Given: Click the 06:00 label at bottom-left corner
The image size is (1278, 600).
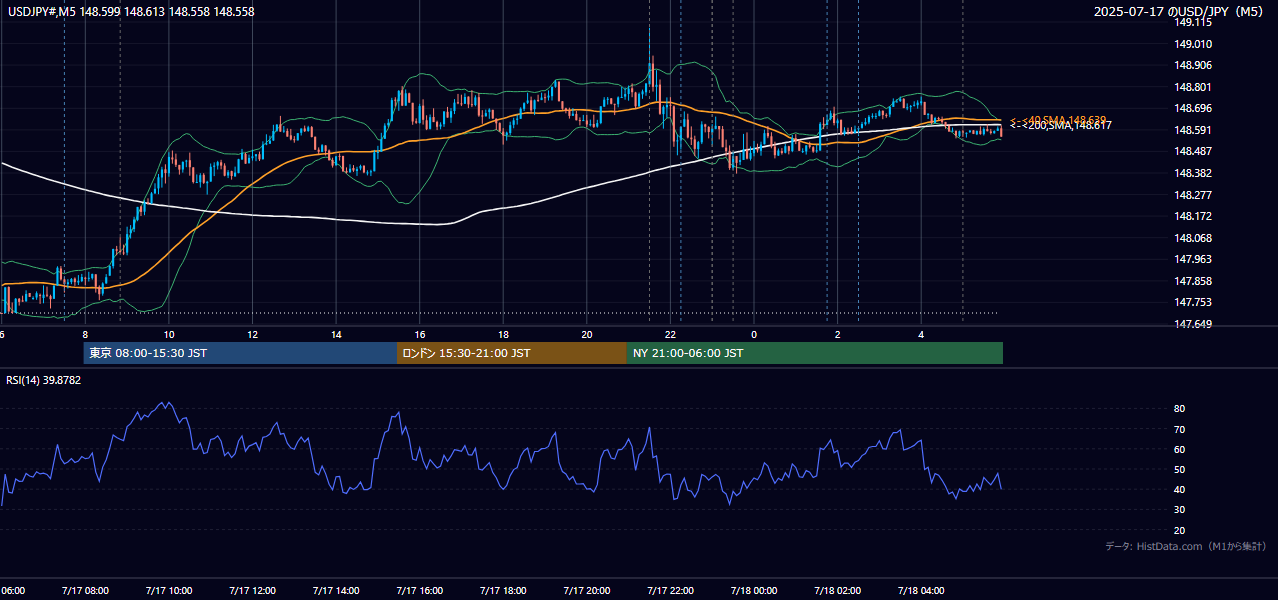Looking at the screenshot, I should click(x=12, y=591).
